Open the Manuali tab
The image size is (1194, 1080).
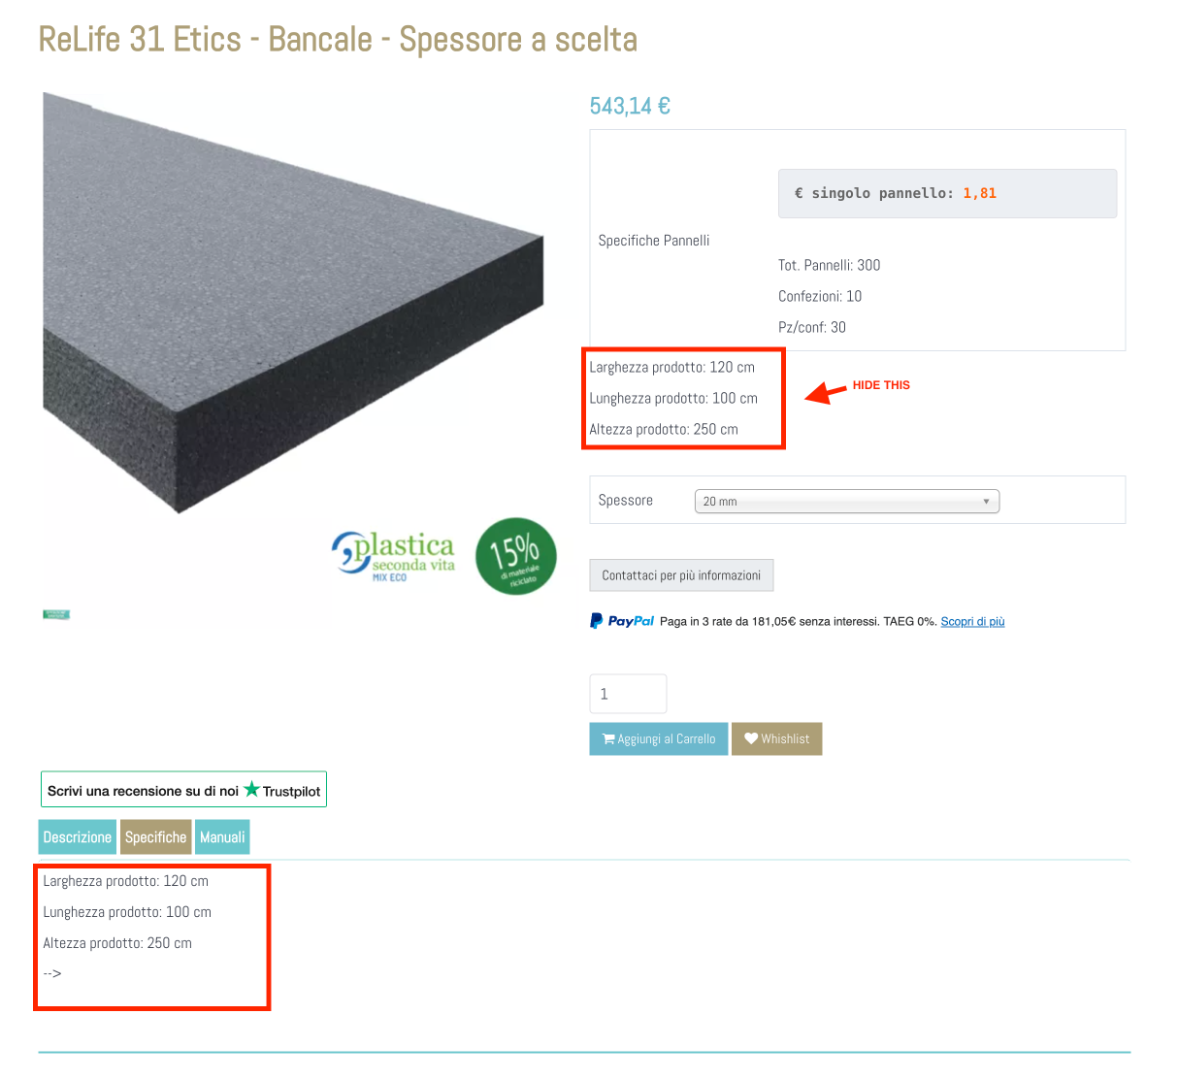coord(222,837)
